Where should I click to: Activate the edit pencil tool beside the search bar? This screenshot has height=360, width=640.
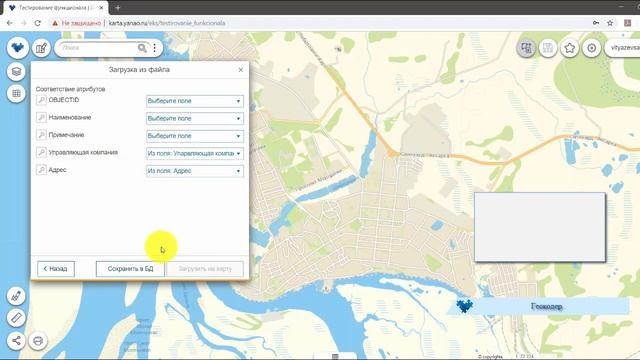point(41,48)
